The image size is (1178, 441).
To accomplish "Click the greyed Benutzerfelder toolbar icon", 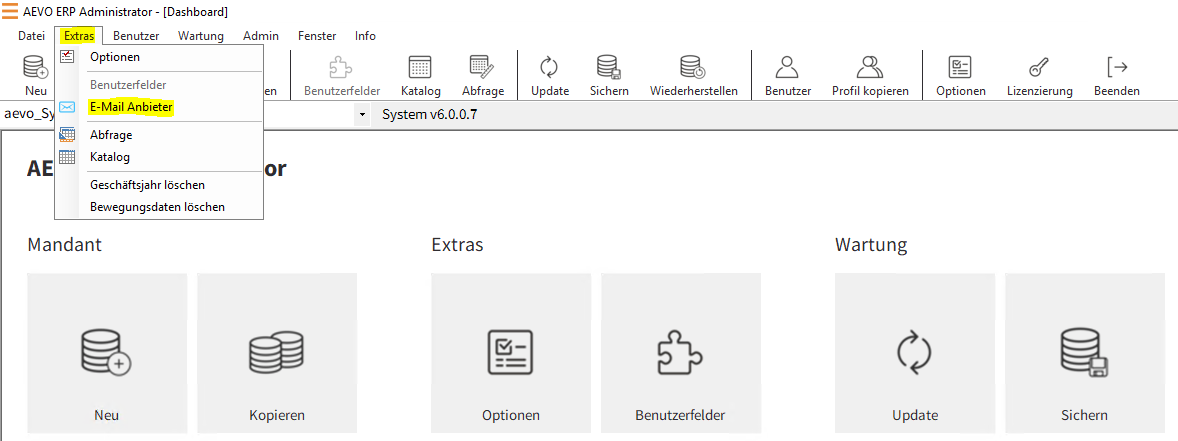I will (x=342, y=68).
